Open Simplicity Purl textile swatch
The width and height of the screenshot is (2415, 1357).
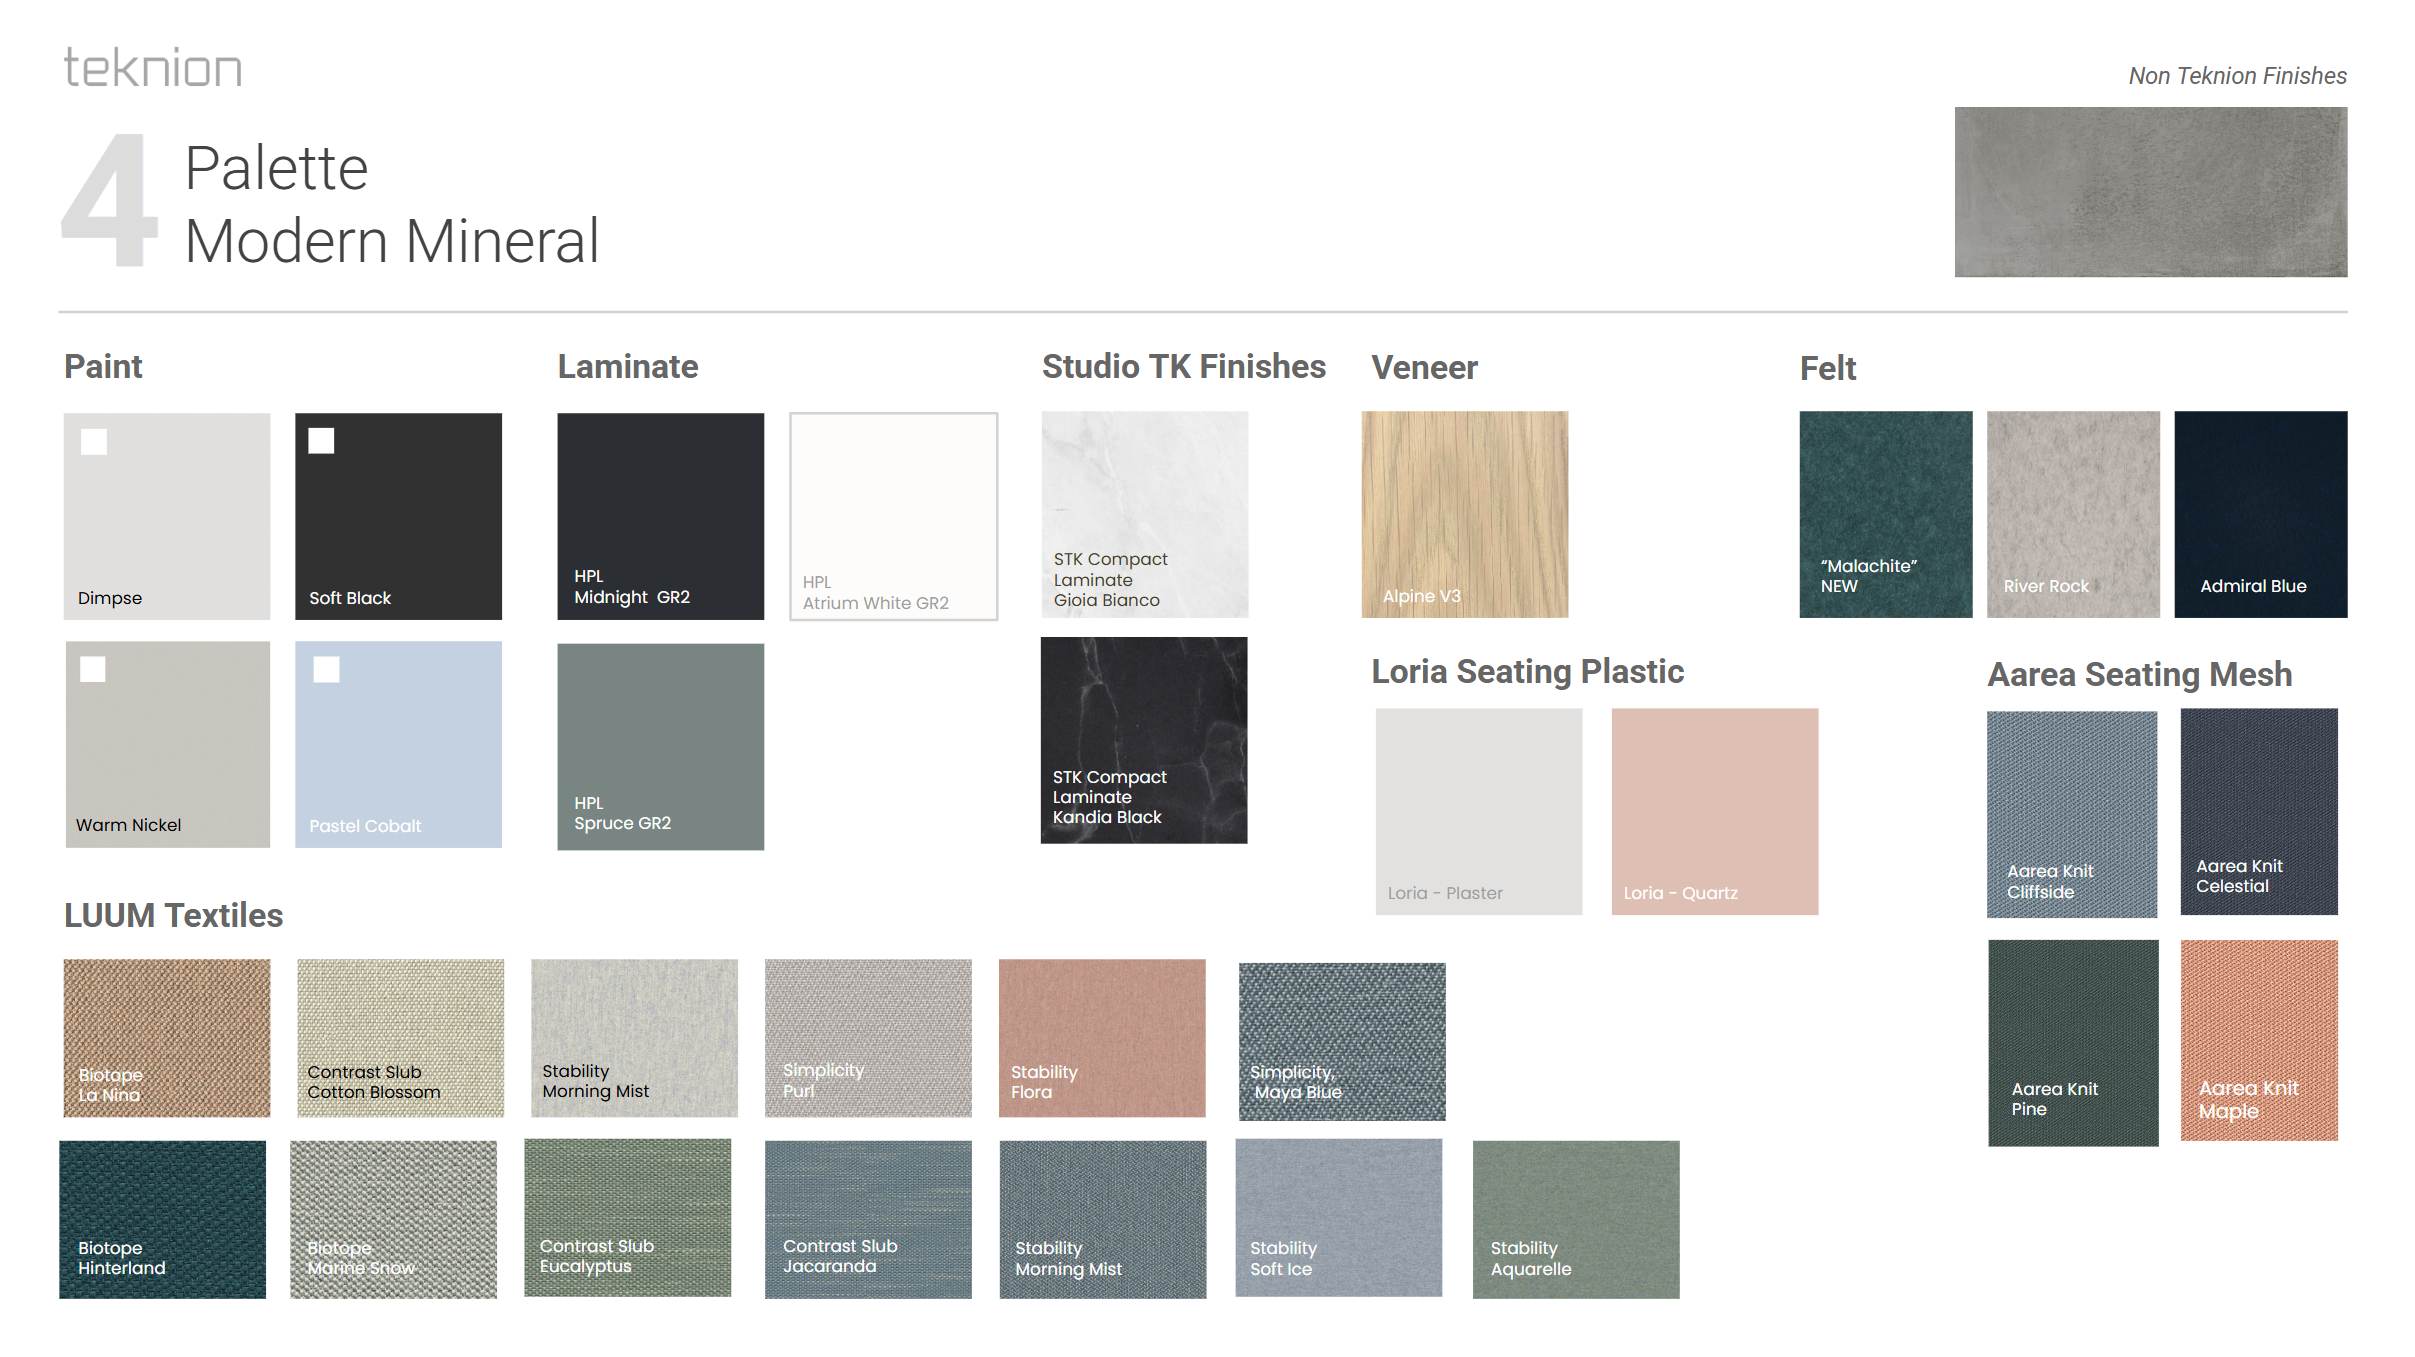pos(868,1038)
